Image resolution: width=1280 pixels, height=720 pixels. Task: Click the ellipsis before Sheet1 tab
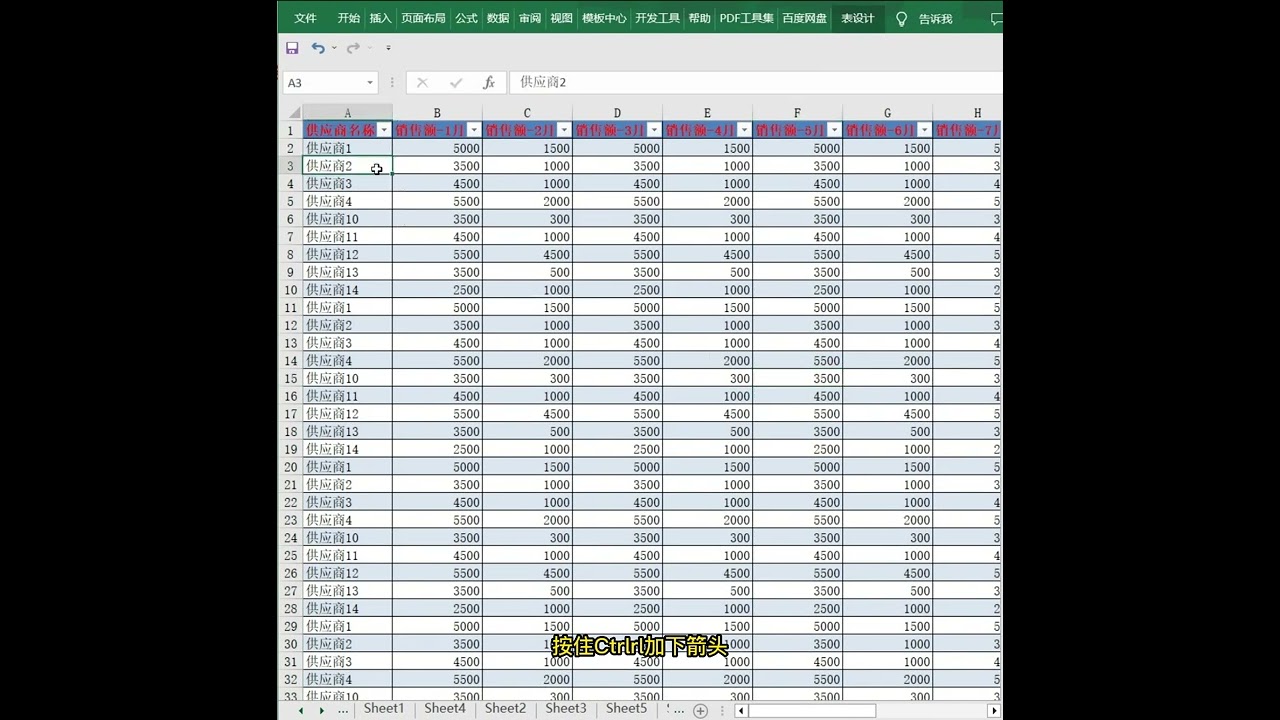coord(343,709)
